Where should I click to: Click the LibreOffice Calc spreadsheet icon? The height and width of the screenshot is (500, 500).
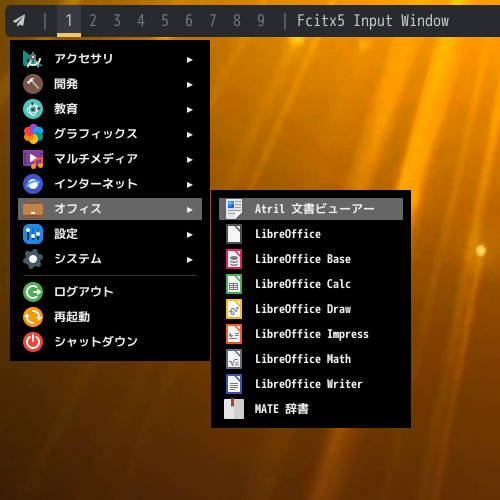pos(234,284)
